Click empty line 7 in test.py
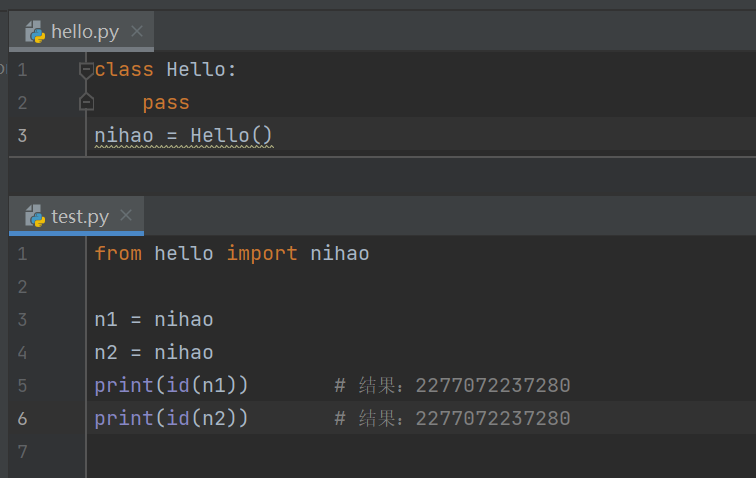Image resolution: width=756 pixels, height=478 pixels. (x=300, y=452)
